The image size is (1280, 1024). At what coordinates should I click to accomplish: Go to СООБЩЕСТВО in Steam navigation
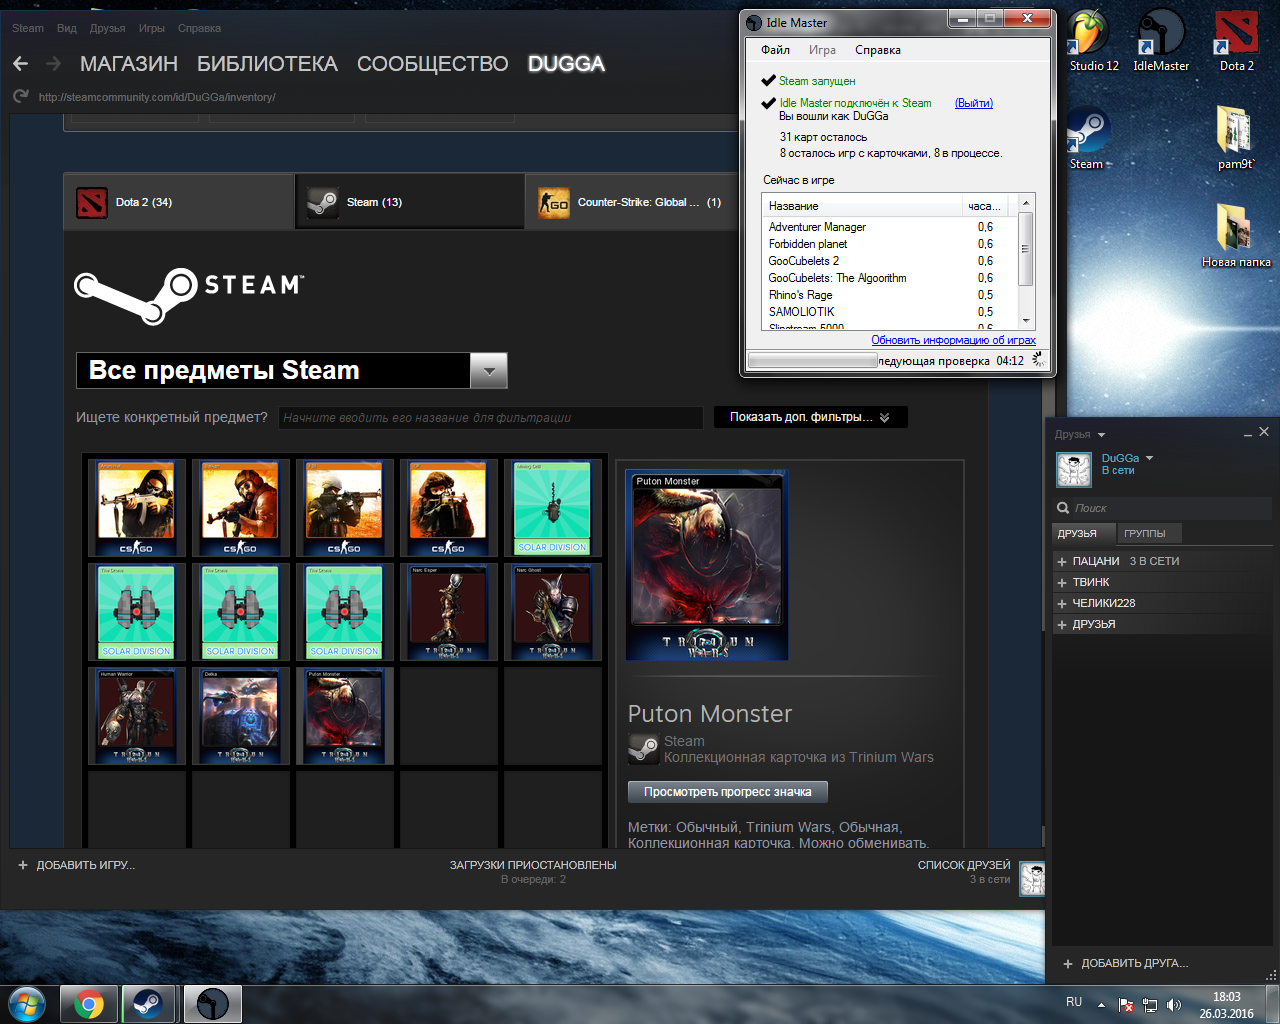coord(433,64)
